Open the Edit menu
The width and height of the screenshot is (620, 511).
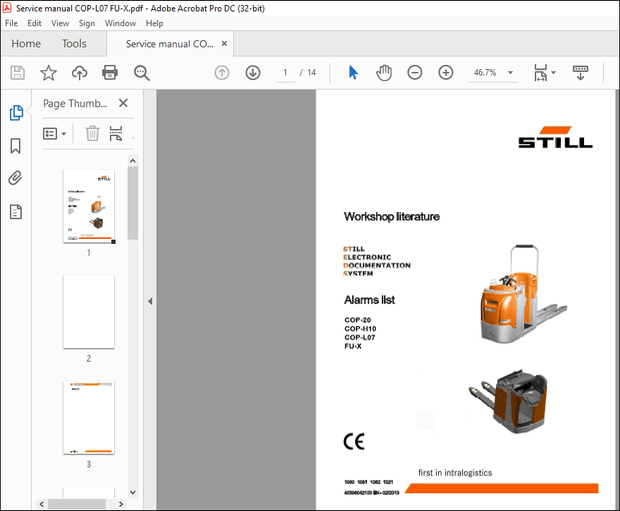(x=35, y=23)
